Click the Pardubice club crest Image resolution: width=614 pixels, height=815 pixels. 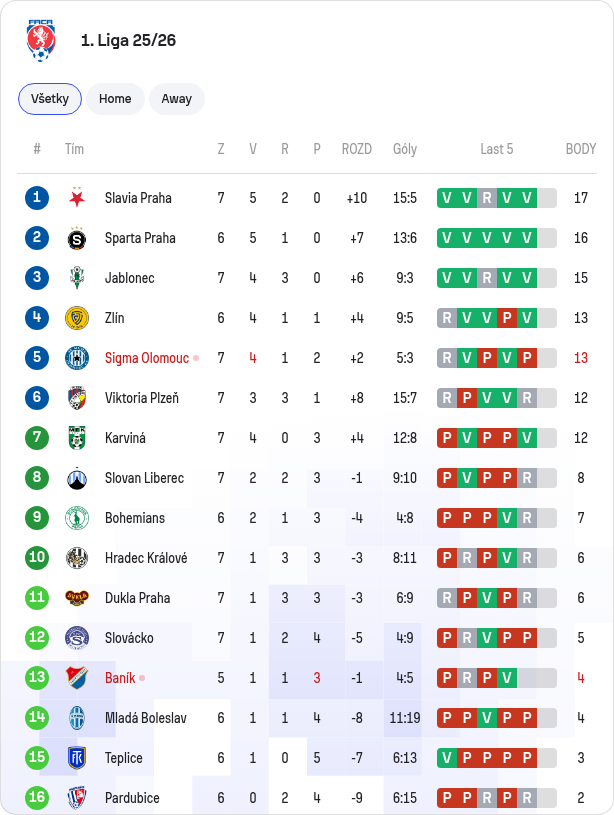(77, 798)
